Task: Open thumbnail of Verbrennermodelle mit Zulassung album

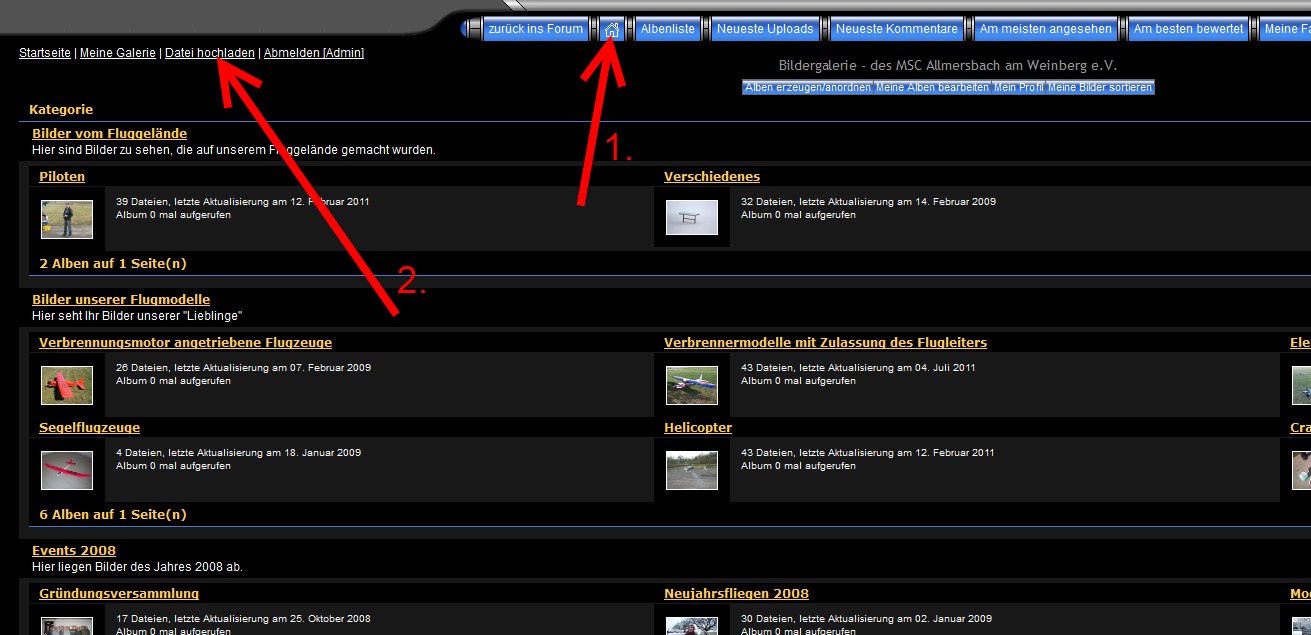Action: point(692,385)
